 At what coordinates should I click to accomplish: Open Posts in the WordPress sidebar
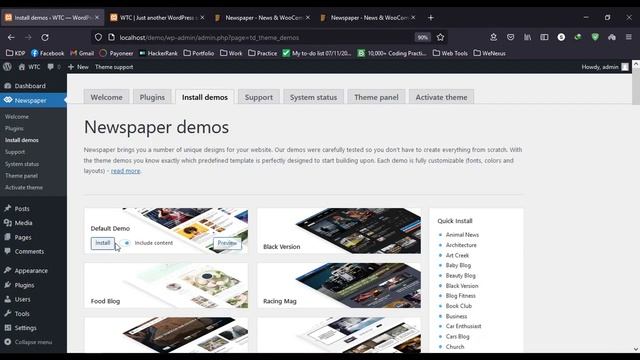pyautogui.click(x=22, y=209)
